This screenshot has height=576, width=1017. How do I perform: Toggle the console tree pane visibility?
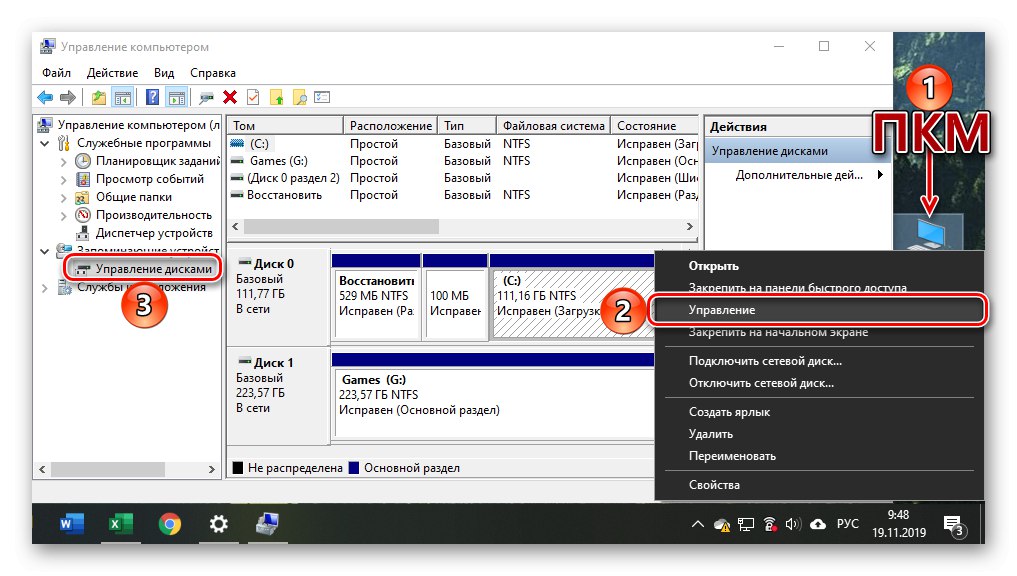(121, 96)
